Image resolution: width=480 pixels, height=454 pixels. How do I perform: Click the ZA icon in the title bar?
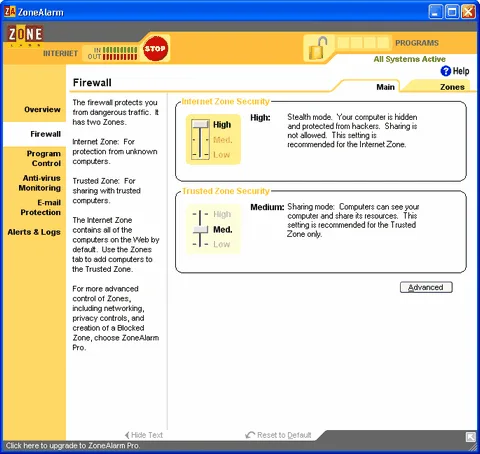(10, 12)
